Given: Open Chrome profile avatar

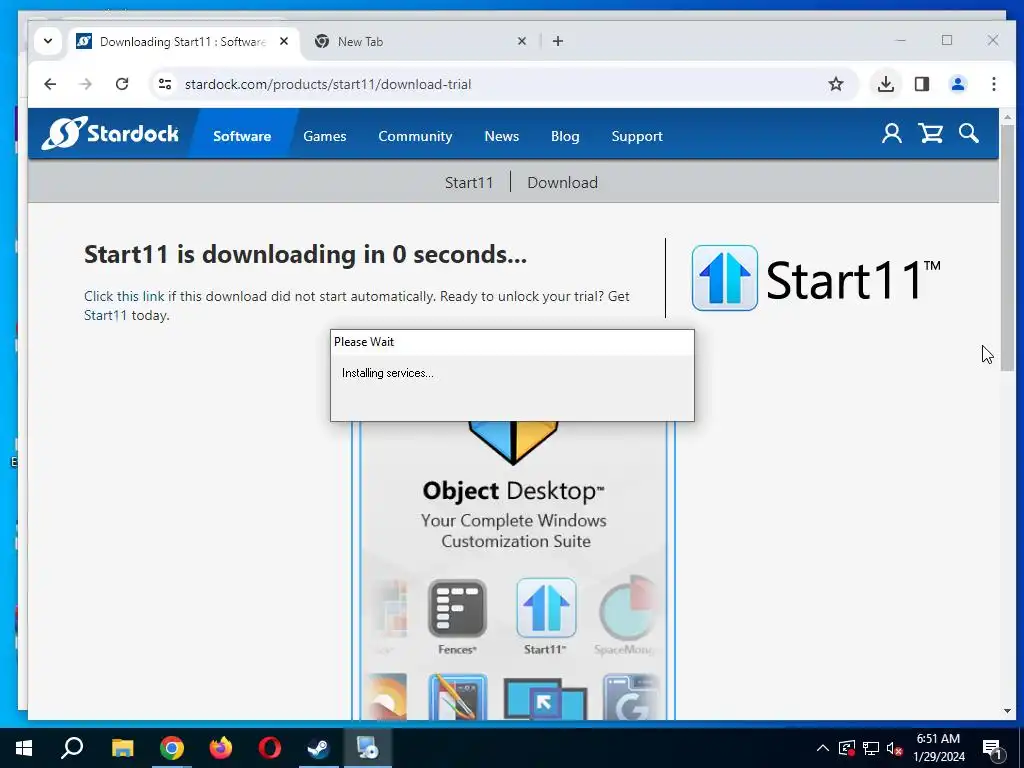Looking at the screenshot, I should point(957,84).
